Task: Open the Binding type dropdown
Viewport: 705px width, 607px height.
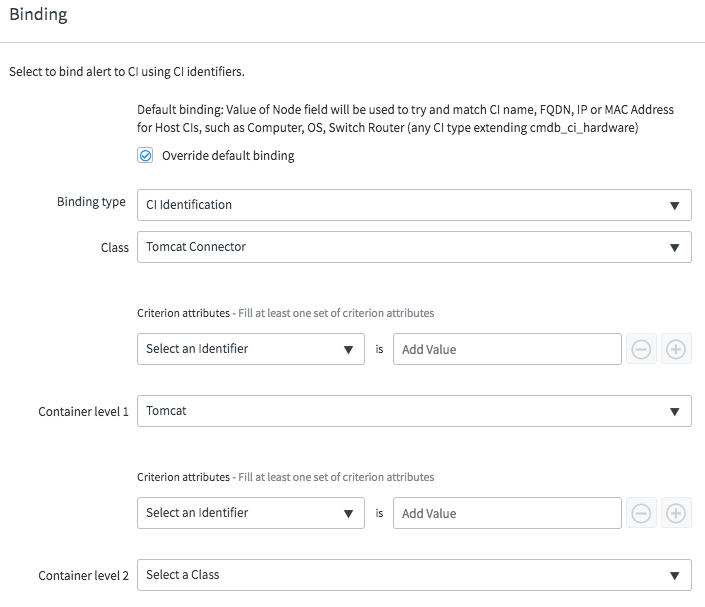Action: [414, 205]
